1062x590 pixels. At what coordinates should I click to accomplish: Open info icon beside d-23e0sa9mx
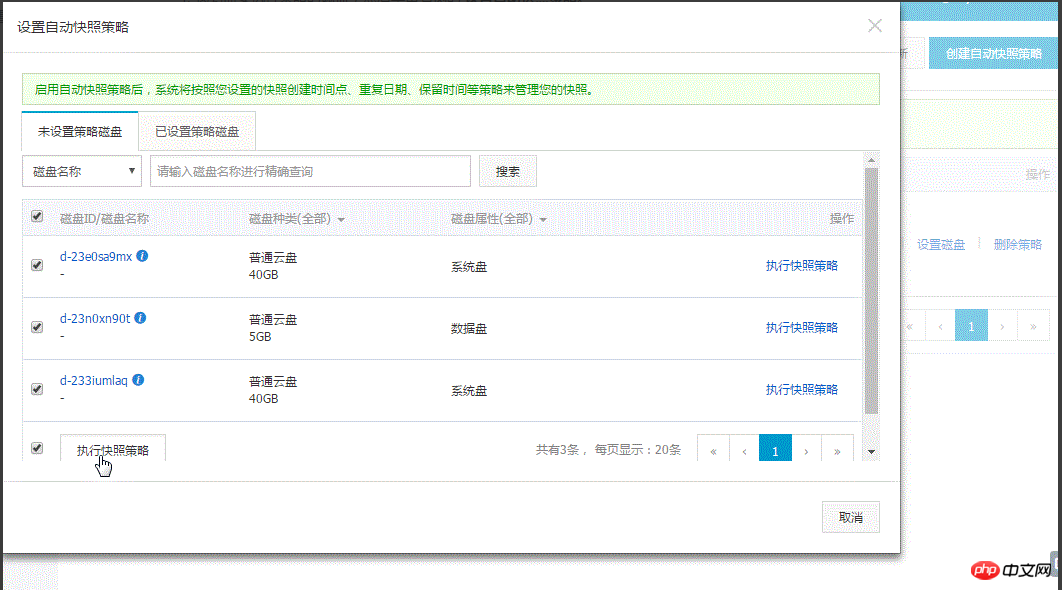pyautogui.click(x=142, y=256)
